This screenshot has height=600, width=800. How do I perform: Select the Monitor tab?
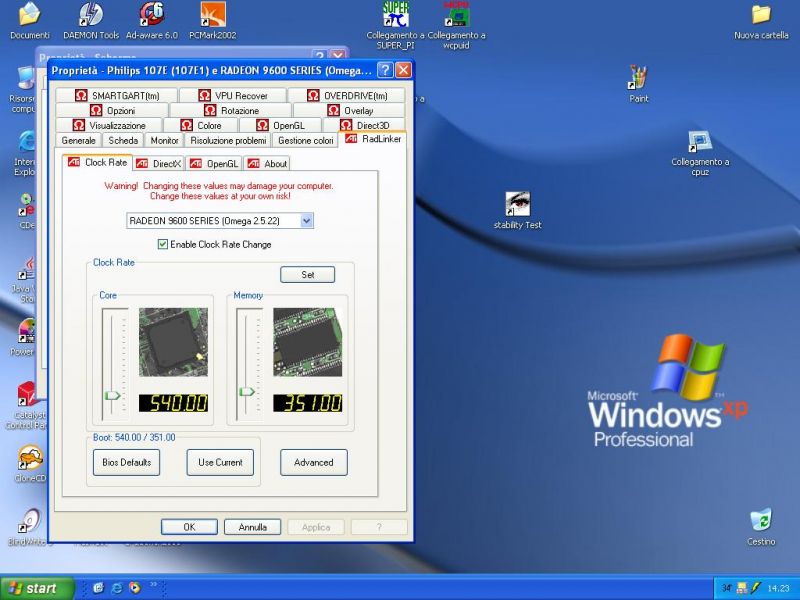coord(164,140)
